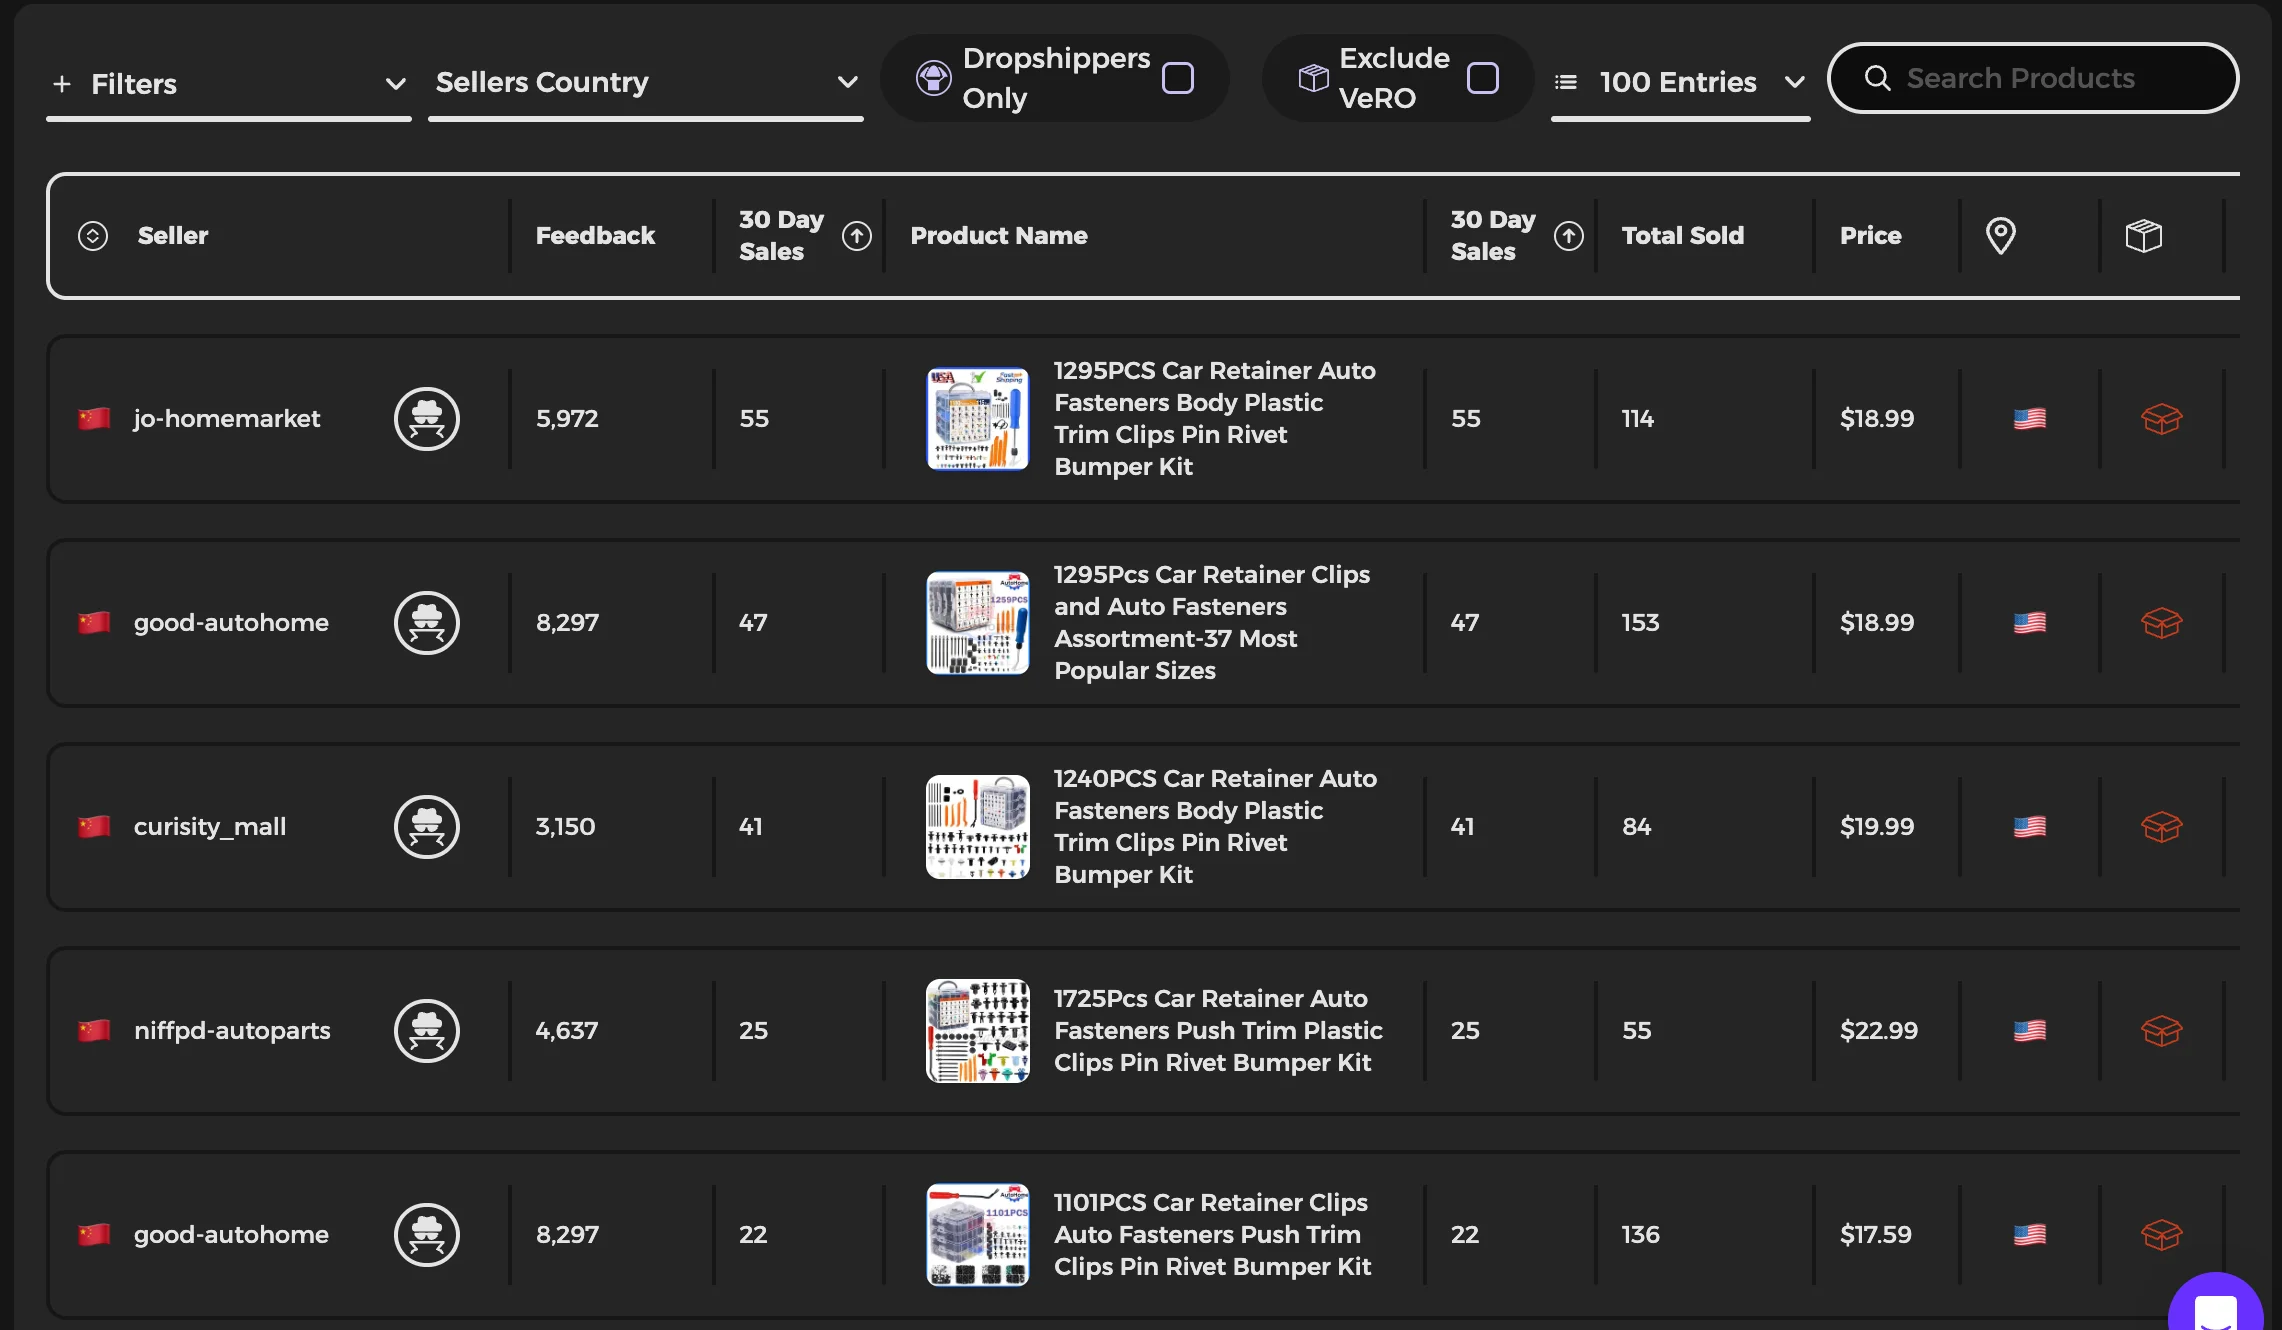2282x1330 pixels.
Task: Click the Product Name column header
Action: click(999, 236)
